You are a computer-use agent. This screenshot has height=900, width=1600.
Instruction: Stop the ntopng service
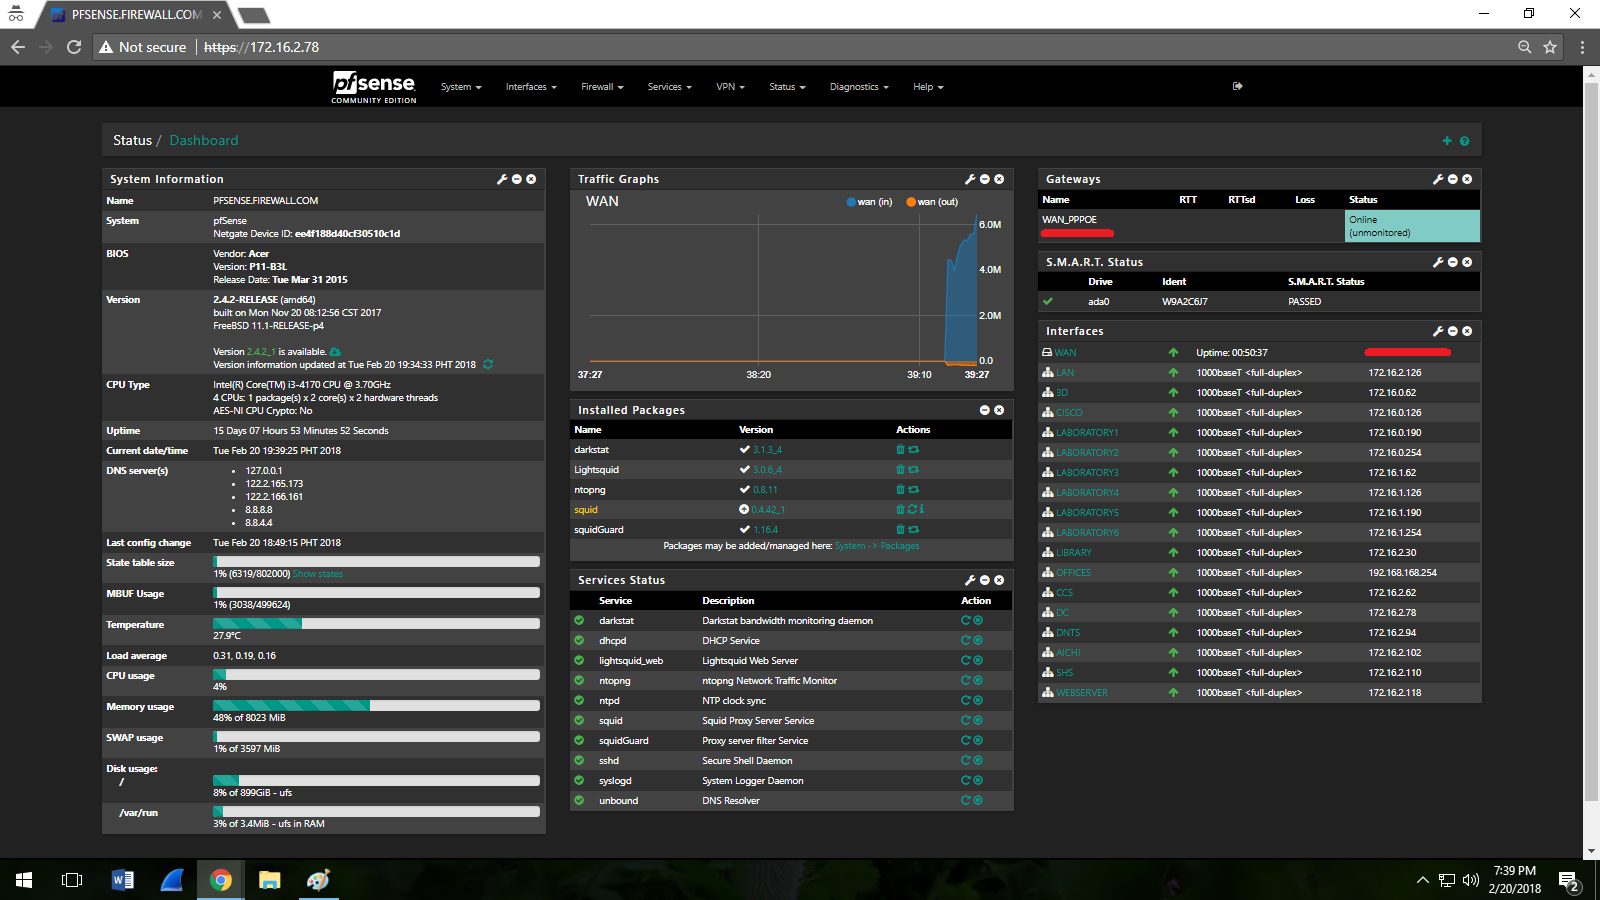(978, 681)
